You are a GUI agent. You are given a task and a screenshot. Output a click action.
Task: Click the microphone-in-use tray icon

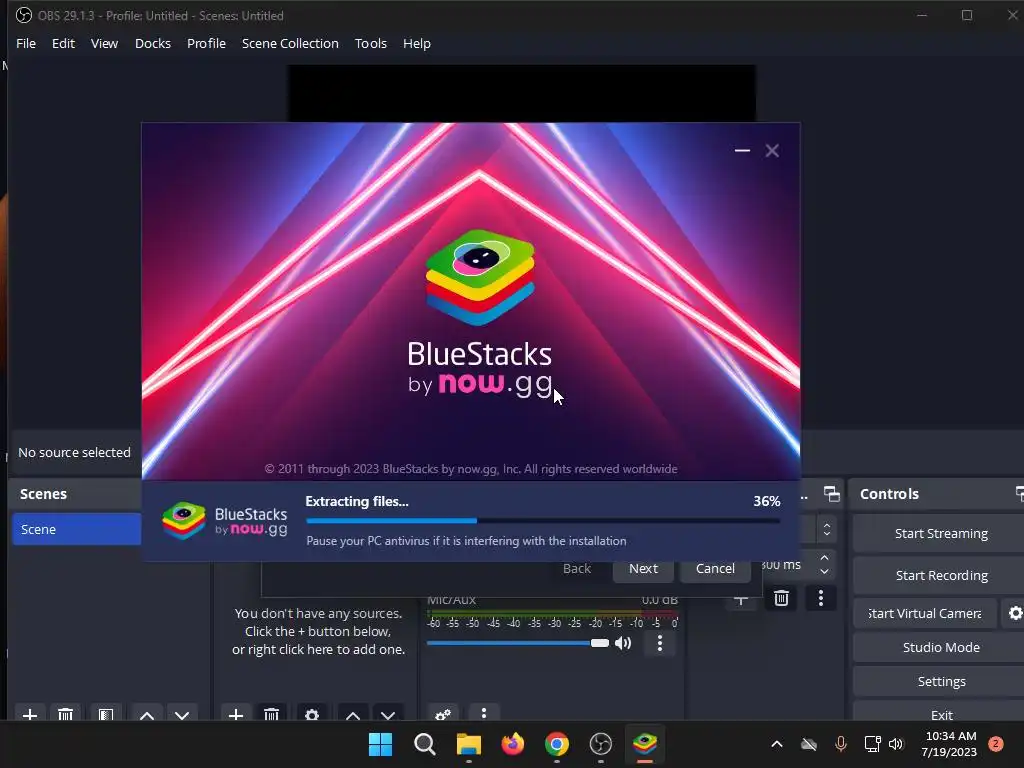pyautogui.click(x=840, y=744)
